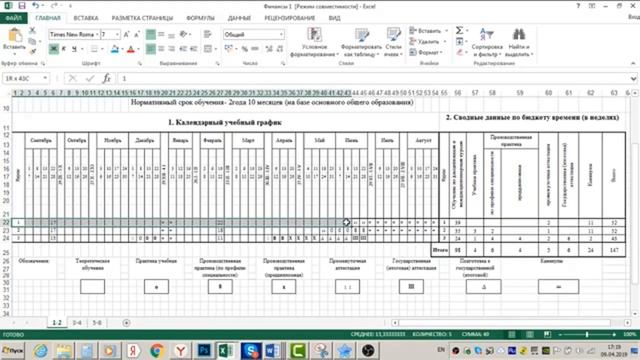Open Форматировать как таблицу gallery
This screenshot has height=360, width=640.
[361, 42]
